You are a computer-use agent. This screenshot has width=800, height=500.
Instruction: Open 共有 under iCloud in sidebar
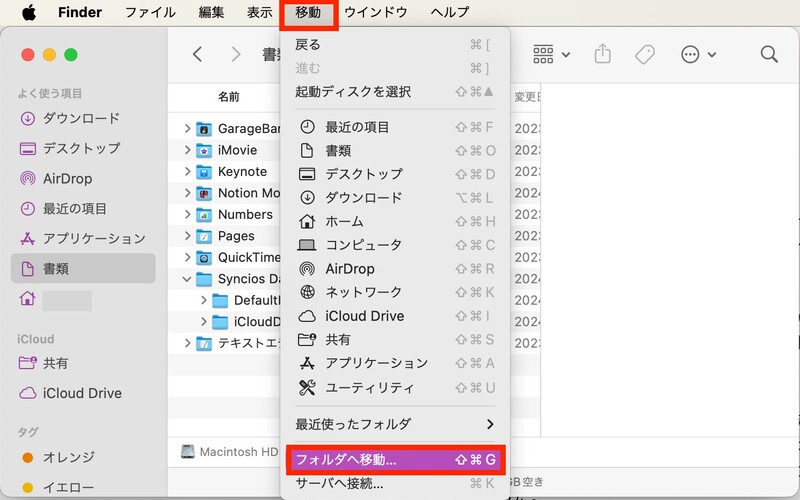click(83, 363)
